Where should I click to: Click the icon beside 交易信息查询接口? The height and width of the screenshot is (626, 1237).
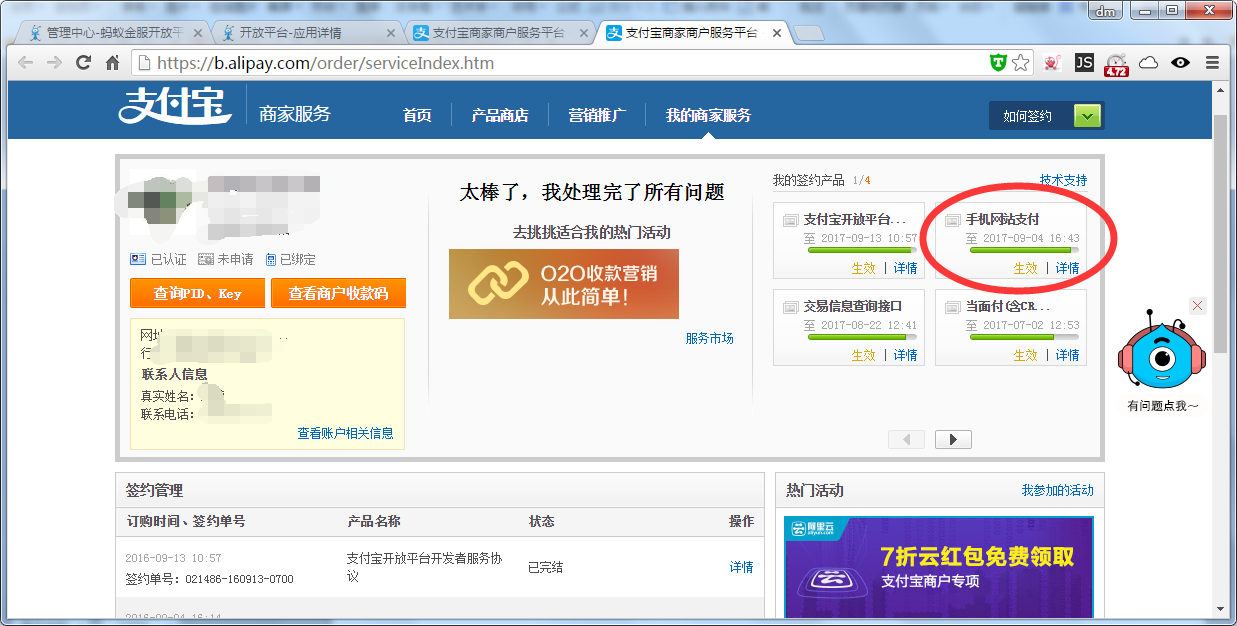(x=790, y=306)
